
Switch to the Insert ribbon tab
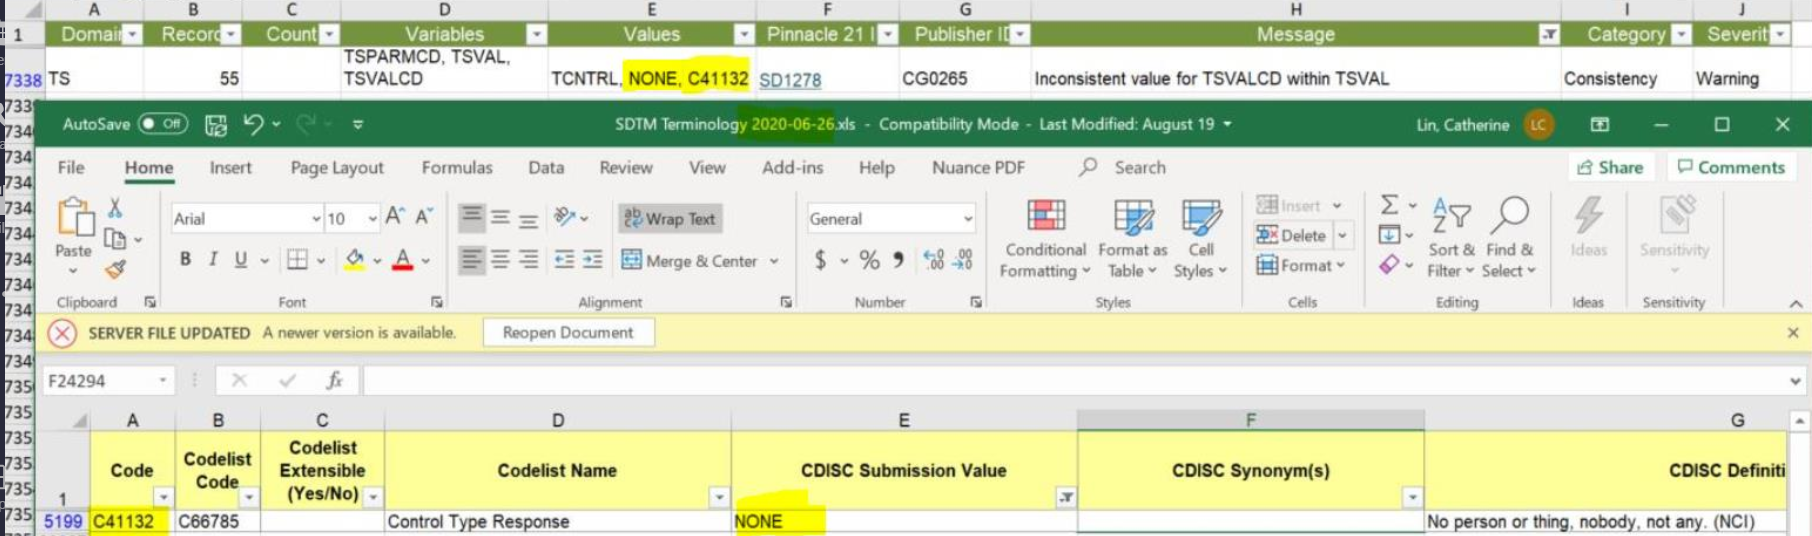230,167
